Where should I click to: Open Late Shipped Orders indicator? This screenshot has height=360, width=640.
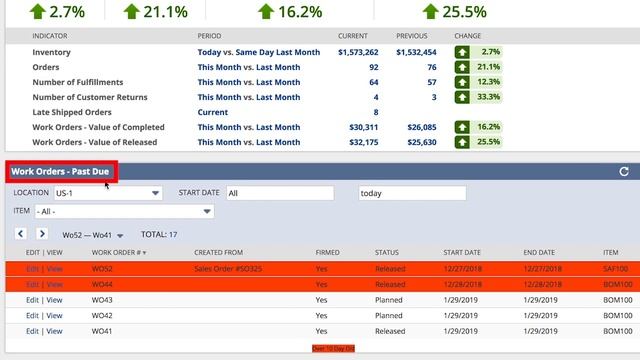tap(72, 112)
